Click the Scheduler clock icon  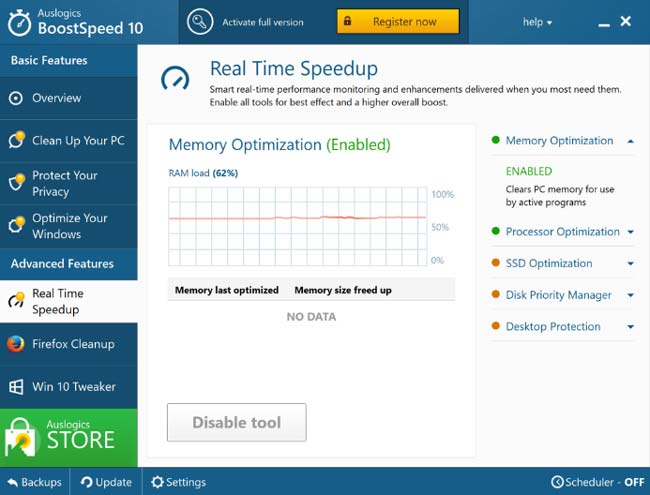point(557,482)
